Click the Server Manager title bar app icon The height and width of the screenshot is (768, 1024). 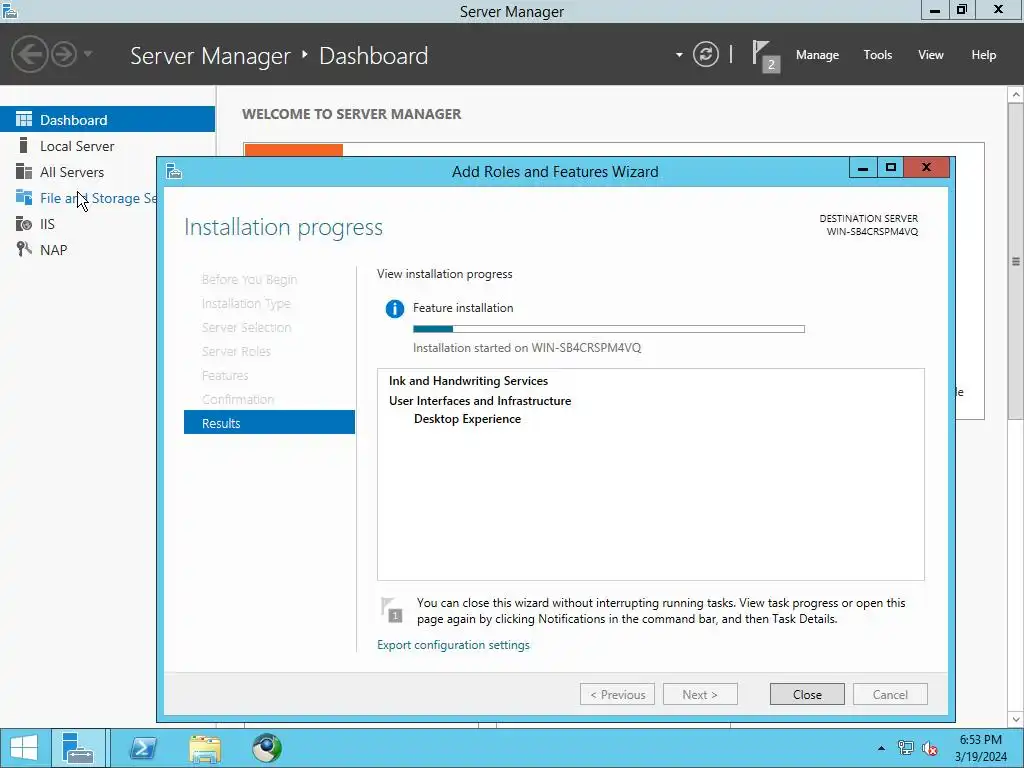coord(10,11)
